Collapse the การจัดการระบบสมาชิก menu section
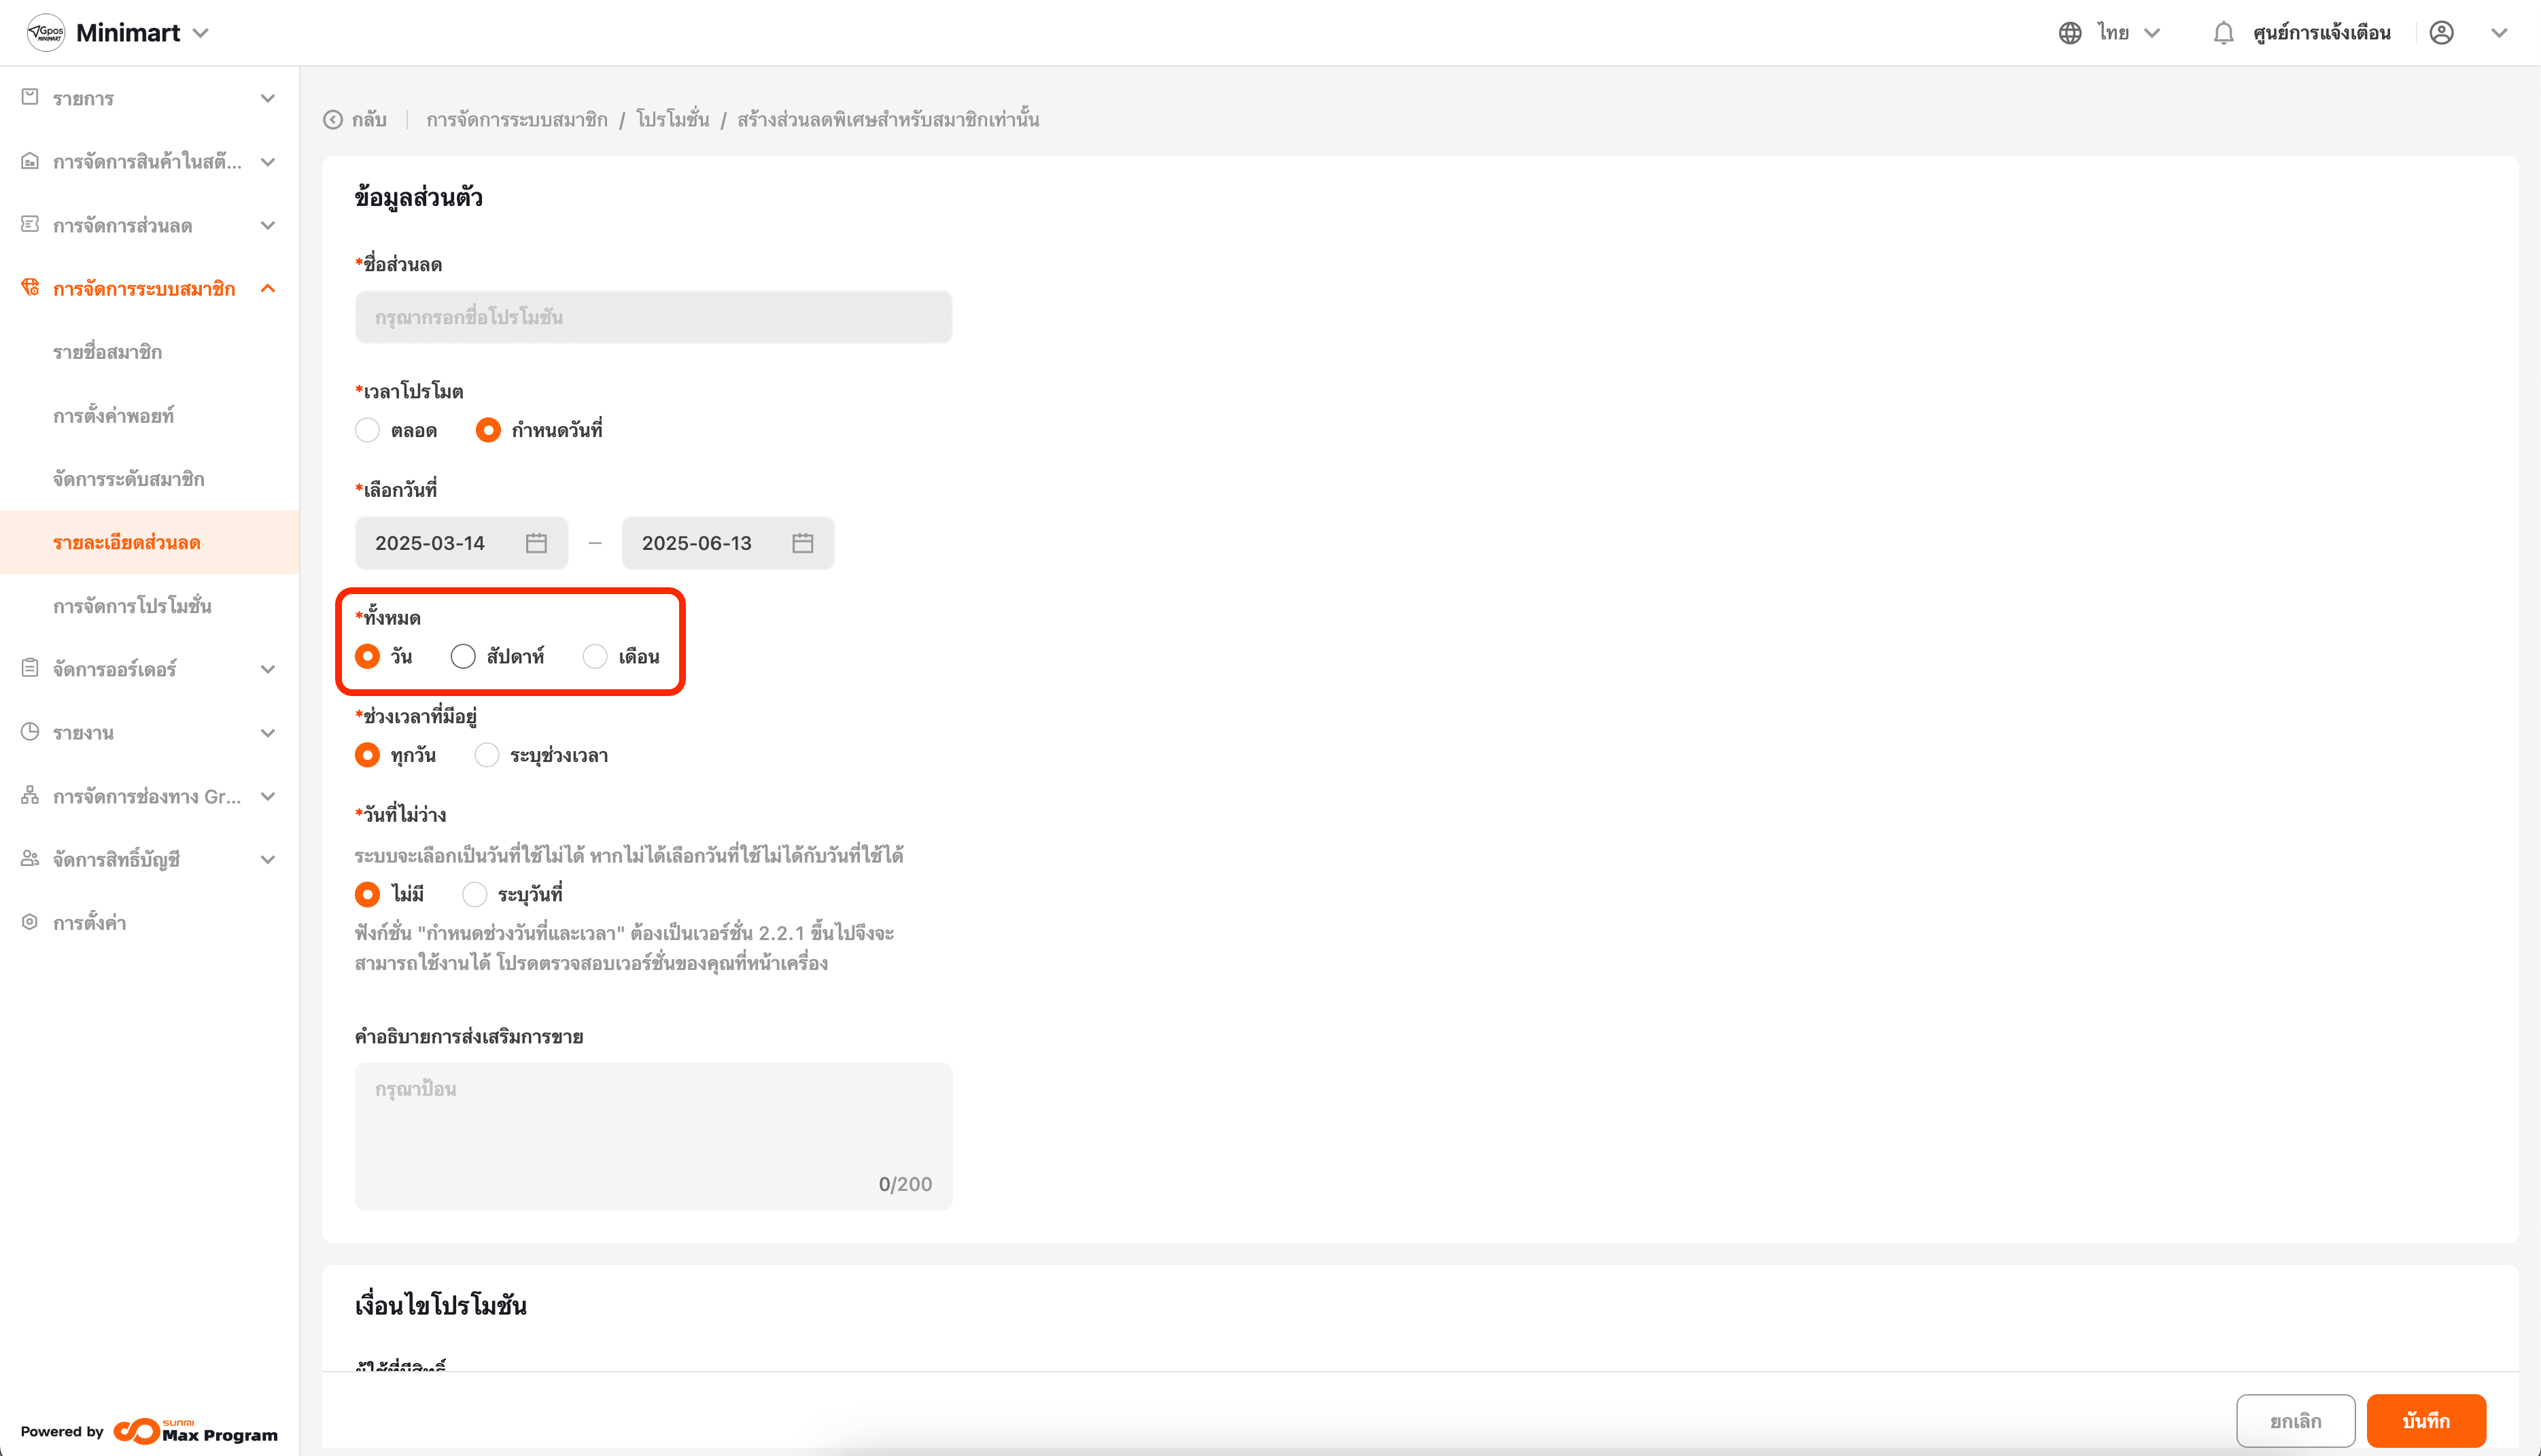This screenshot has height=1456, width=2541. tap(267, 289)
